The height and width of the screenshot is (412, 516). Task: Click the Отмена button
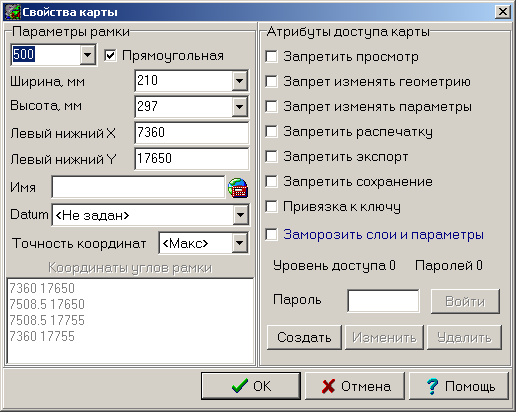point(355,386)
